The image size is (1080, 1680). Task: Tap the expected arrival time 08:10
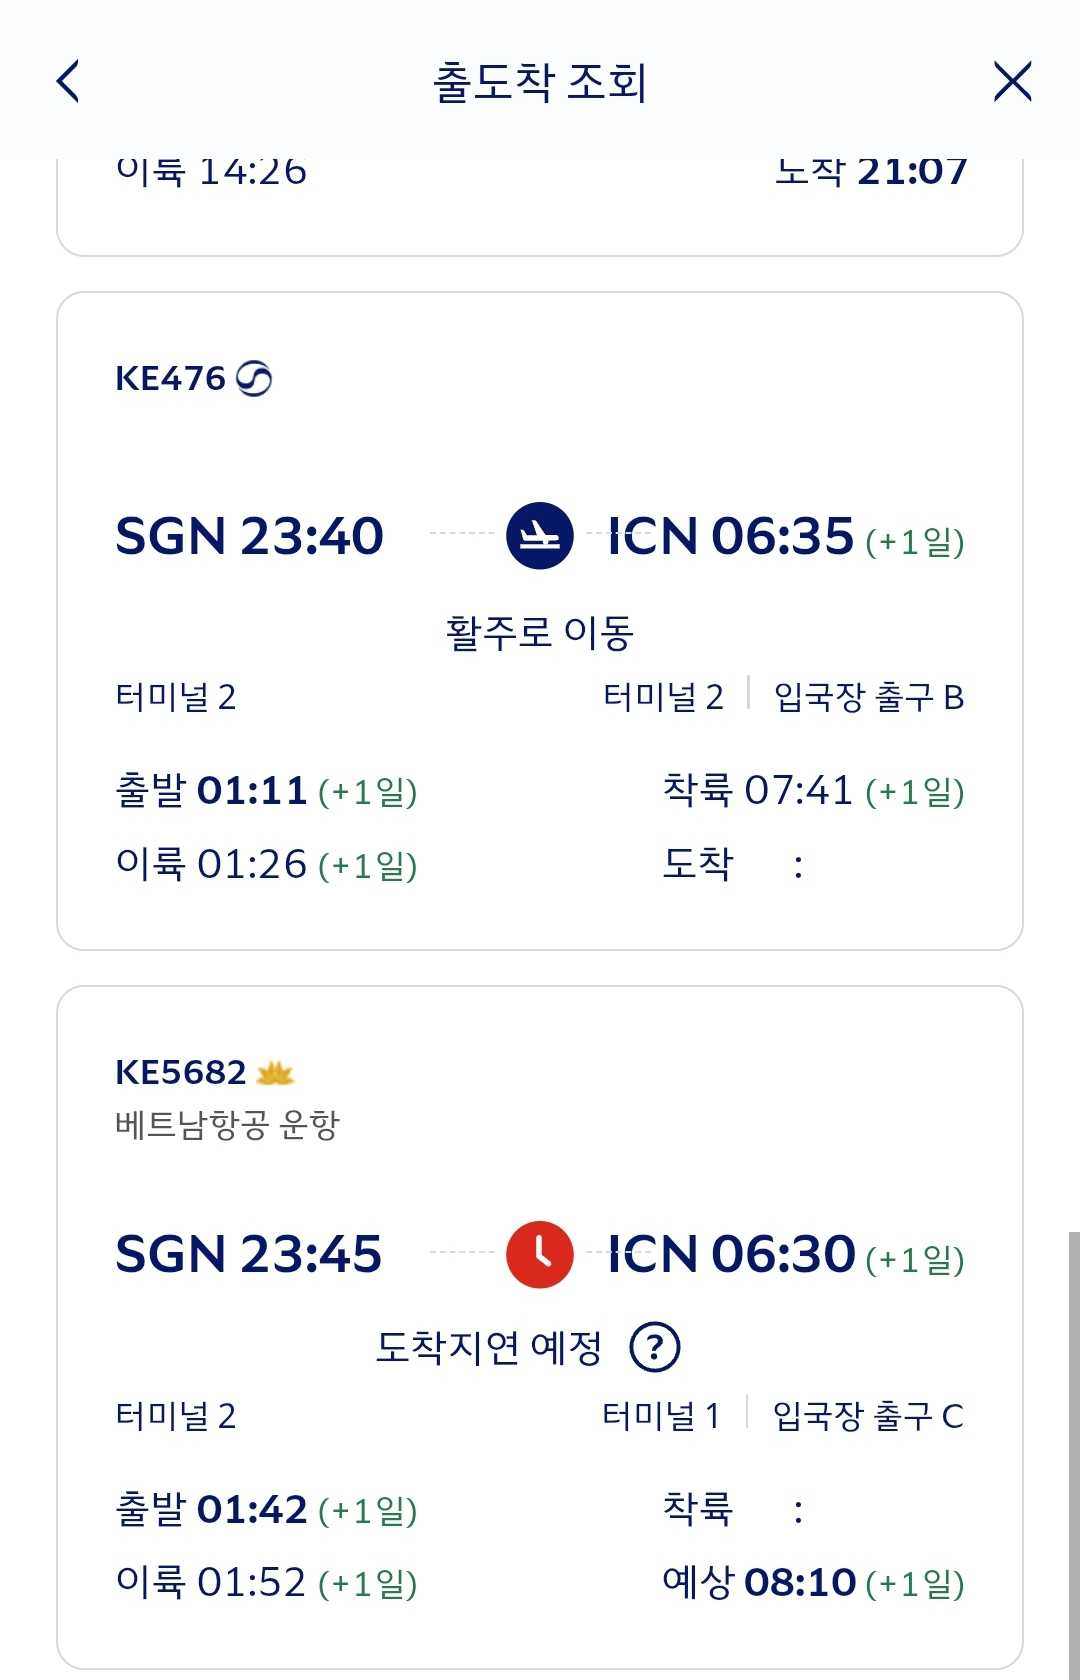[x=800, y=1583]
